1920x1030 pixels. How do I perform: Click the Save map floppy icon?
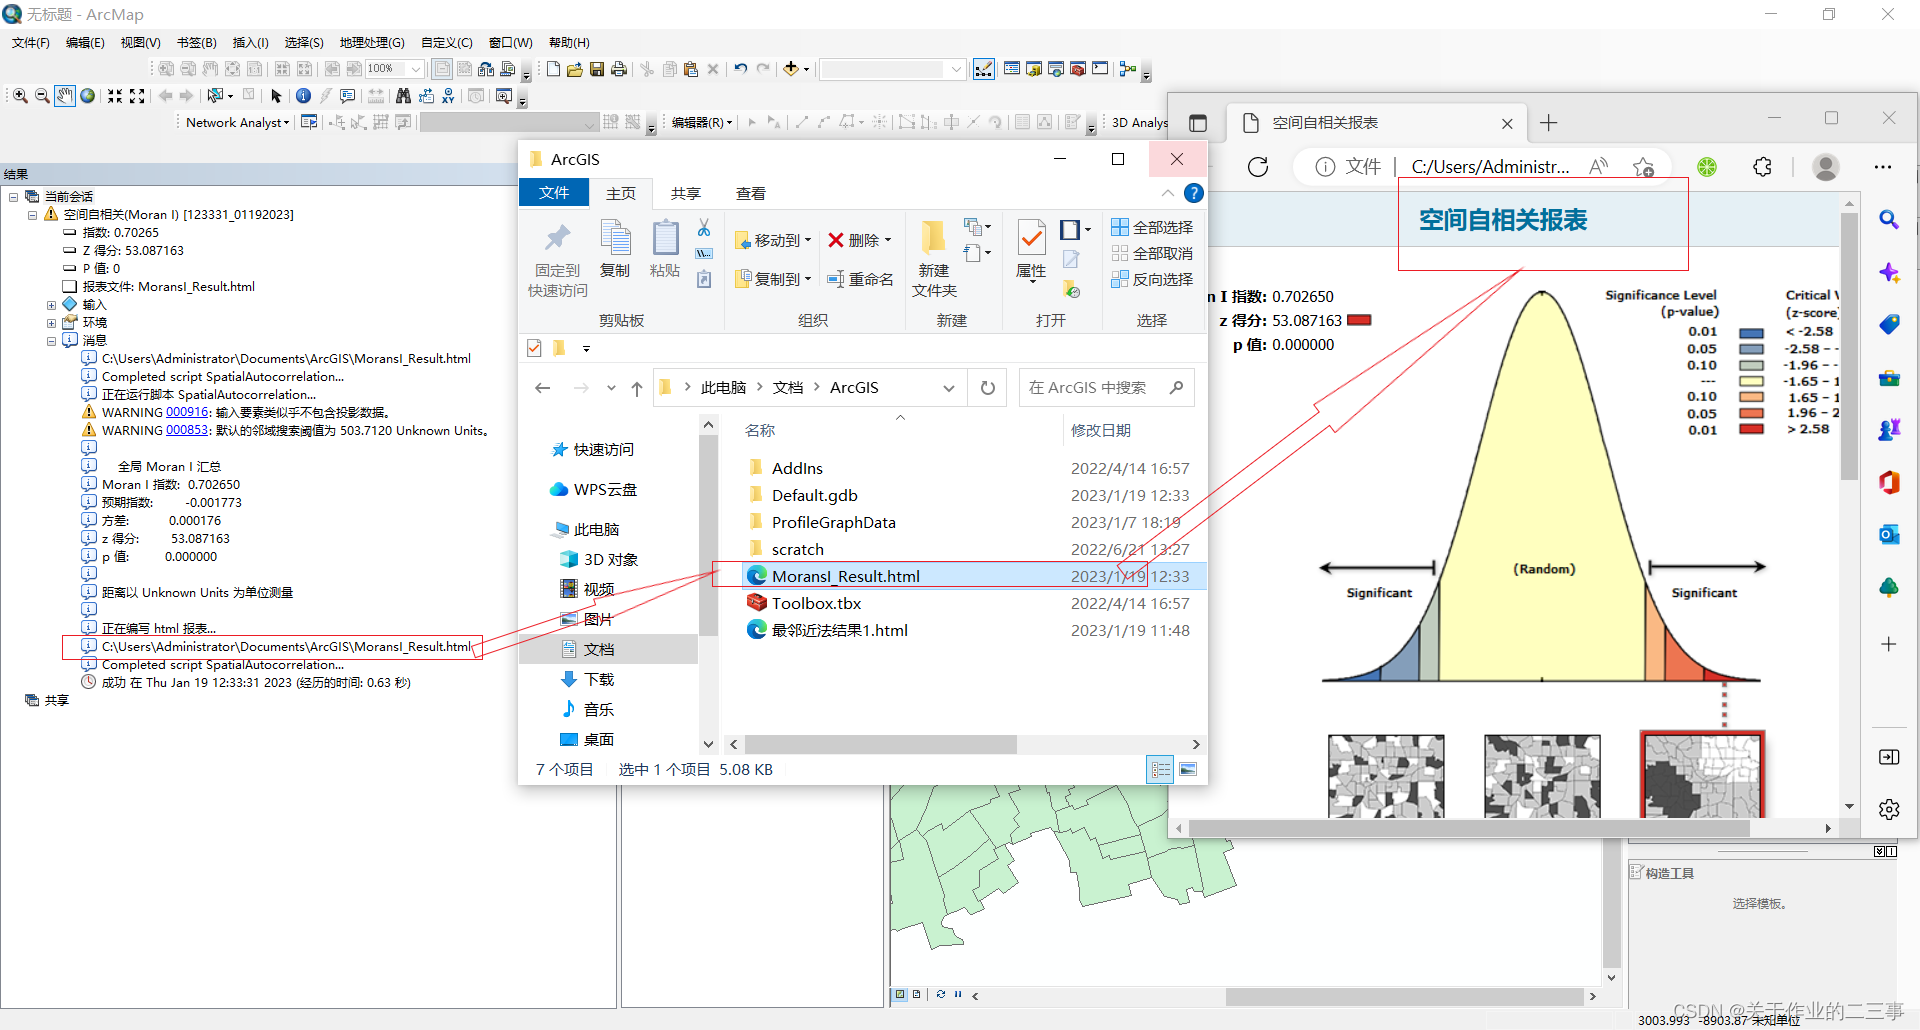(x=597, y=69)
